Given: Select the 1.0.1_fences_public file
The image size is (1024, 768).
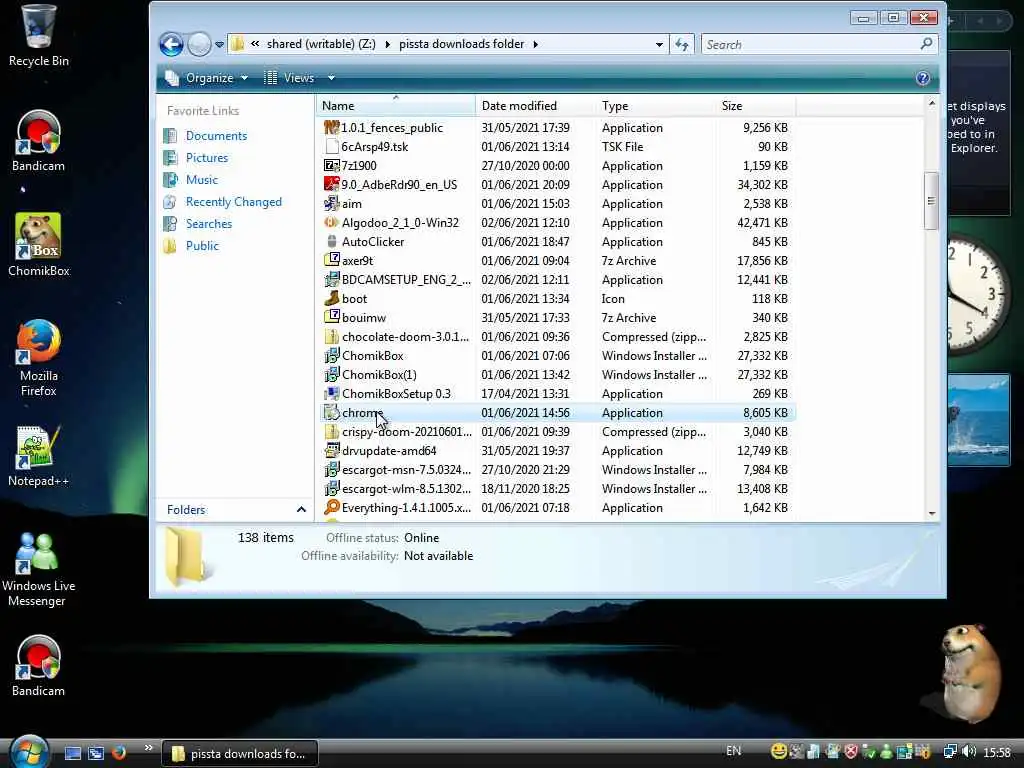Looking at the screenshot, I should pos(392,128).
